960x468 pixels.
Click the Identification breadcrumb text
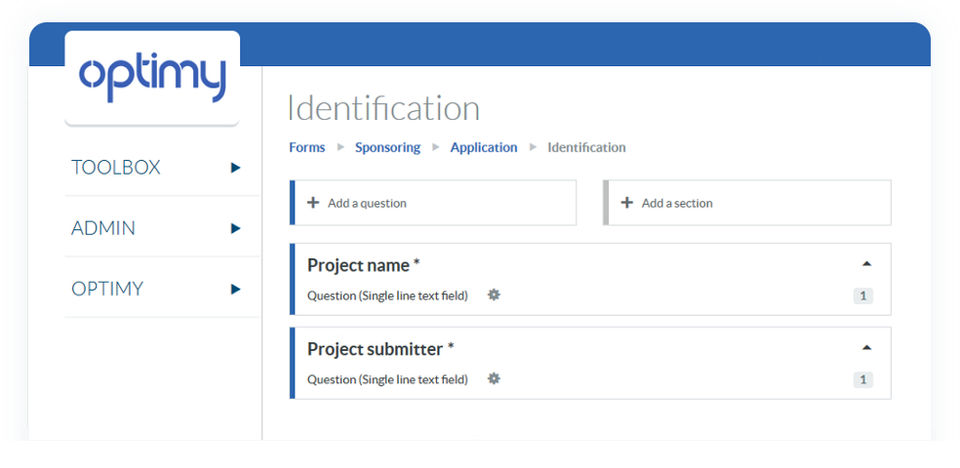tap(587, 148)
